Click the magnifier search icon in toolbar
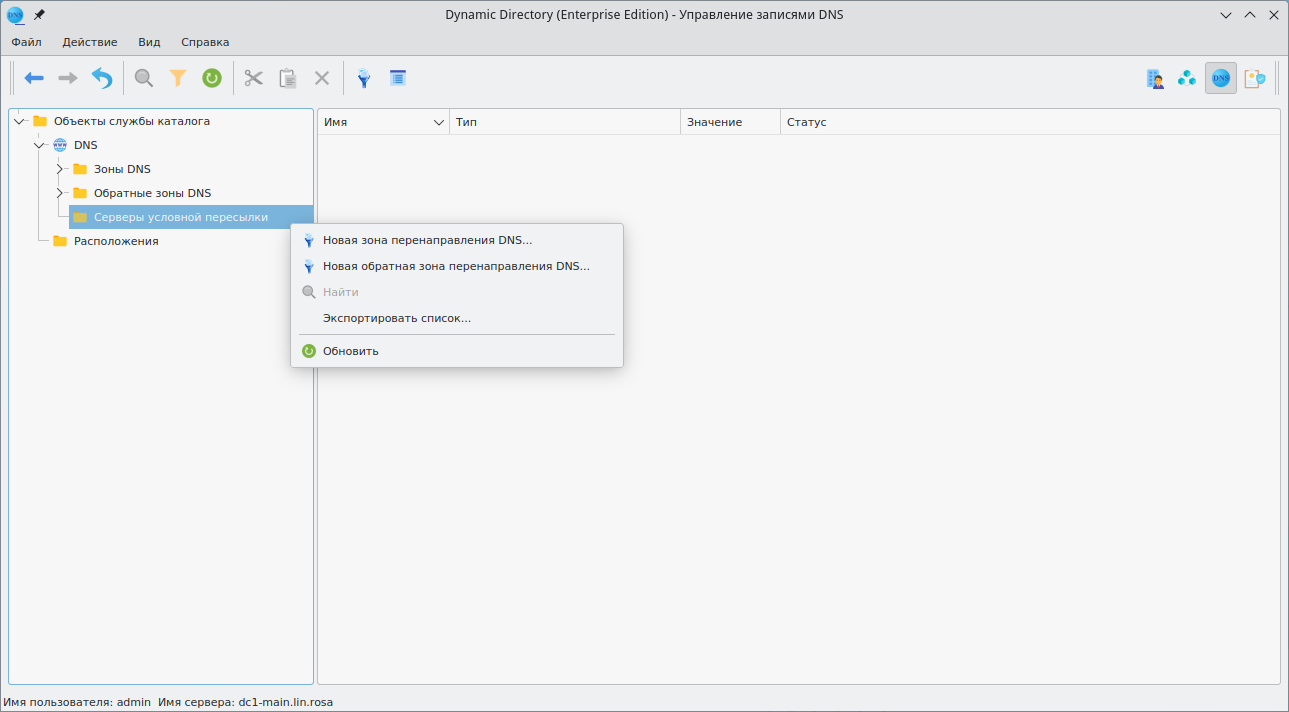Viewport: 1289px width, 712px height. pos(144,78)
